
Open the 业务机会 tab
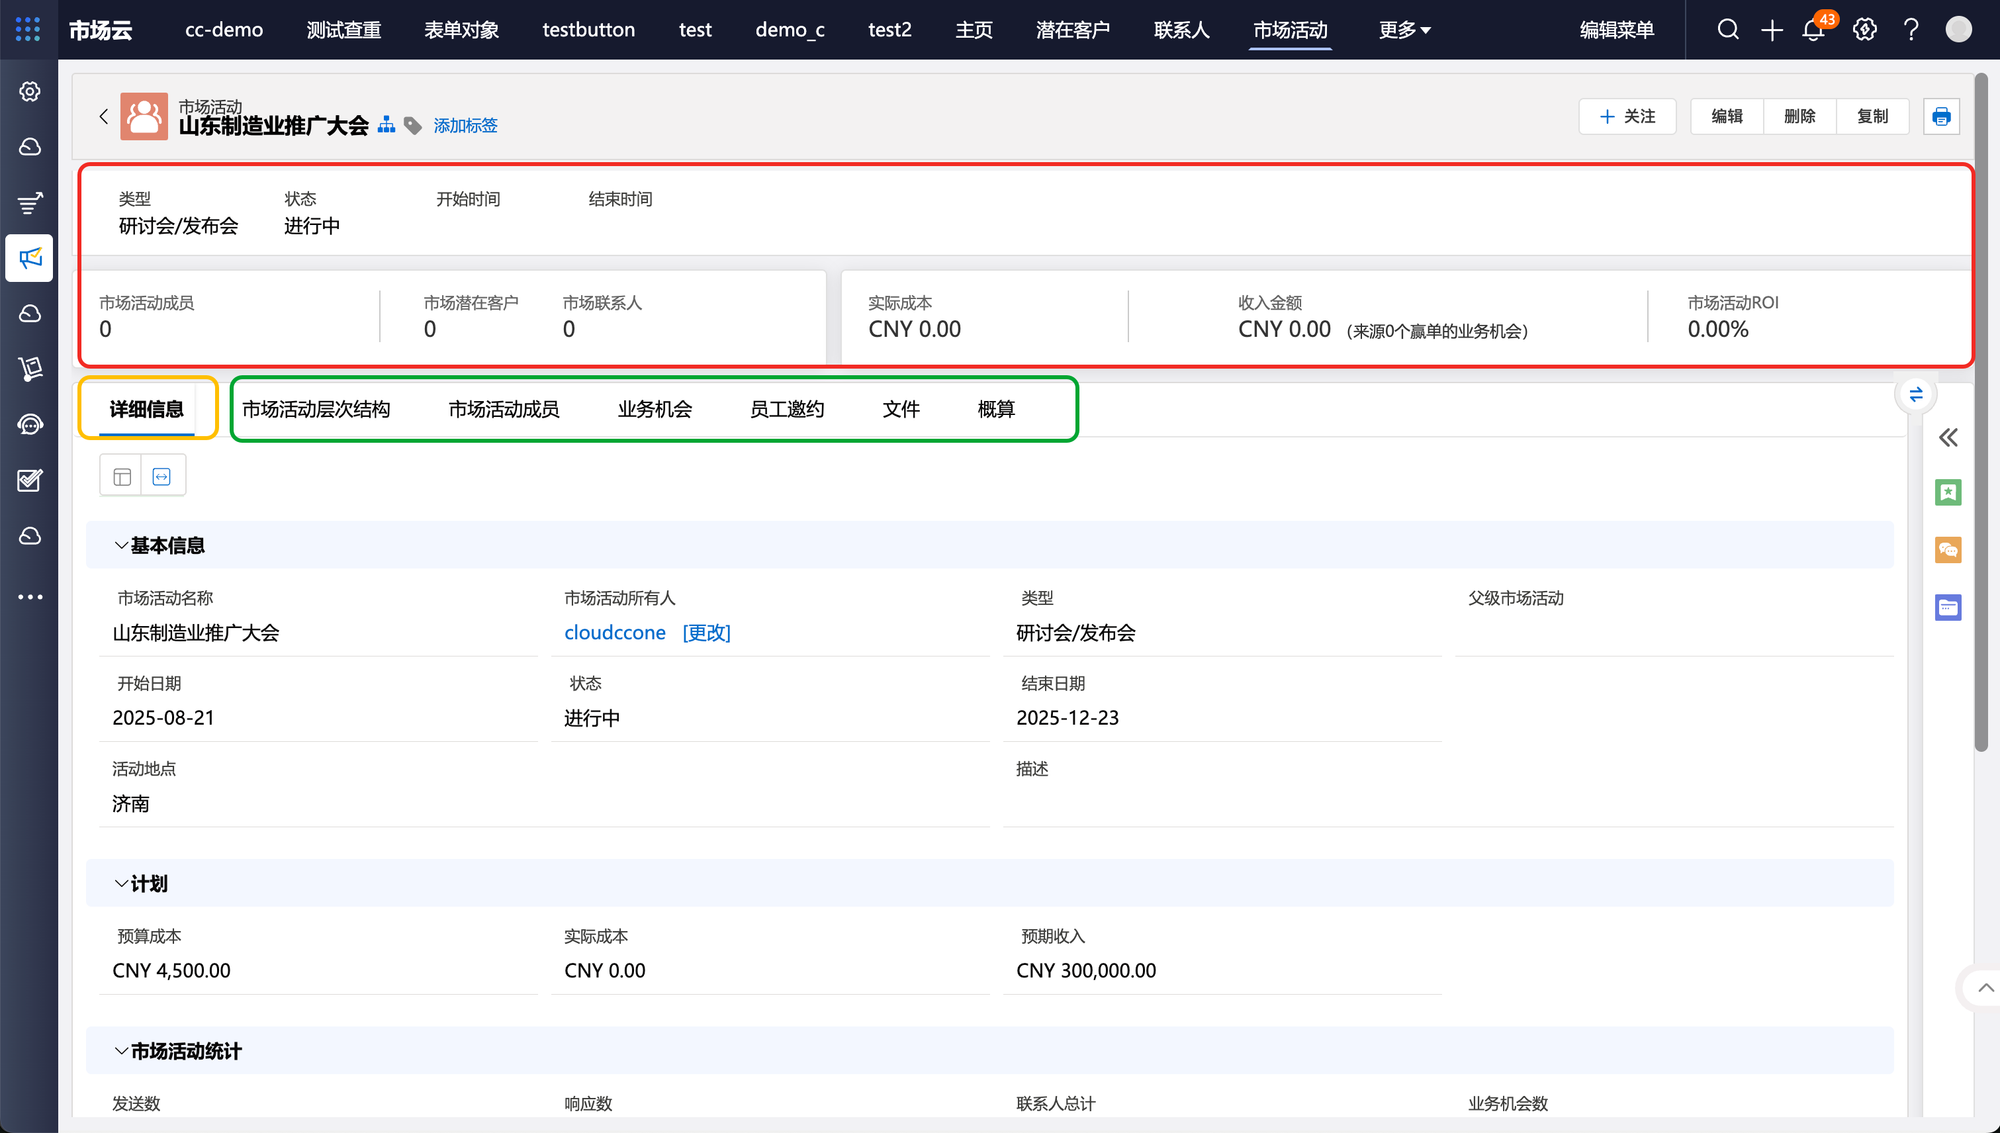pos(655,409)
